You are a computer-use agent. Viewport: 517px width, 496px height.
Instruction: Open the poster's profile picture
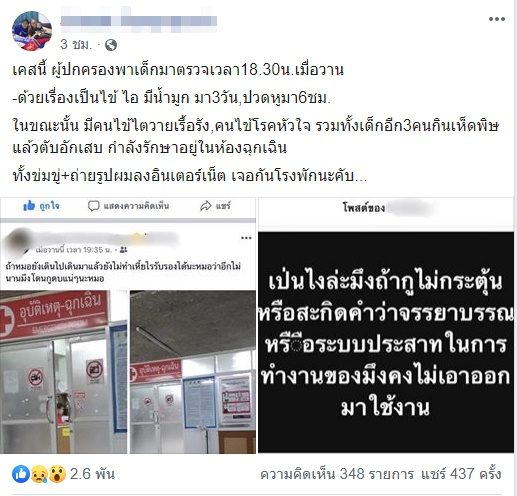32,31
